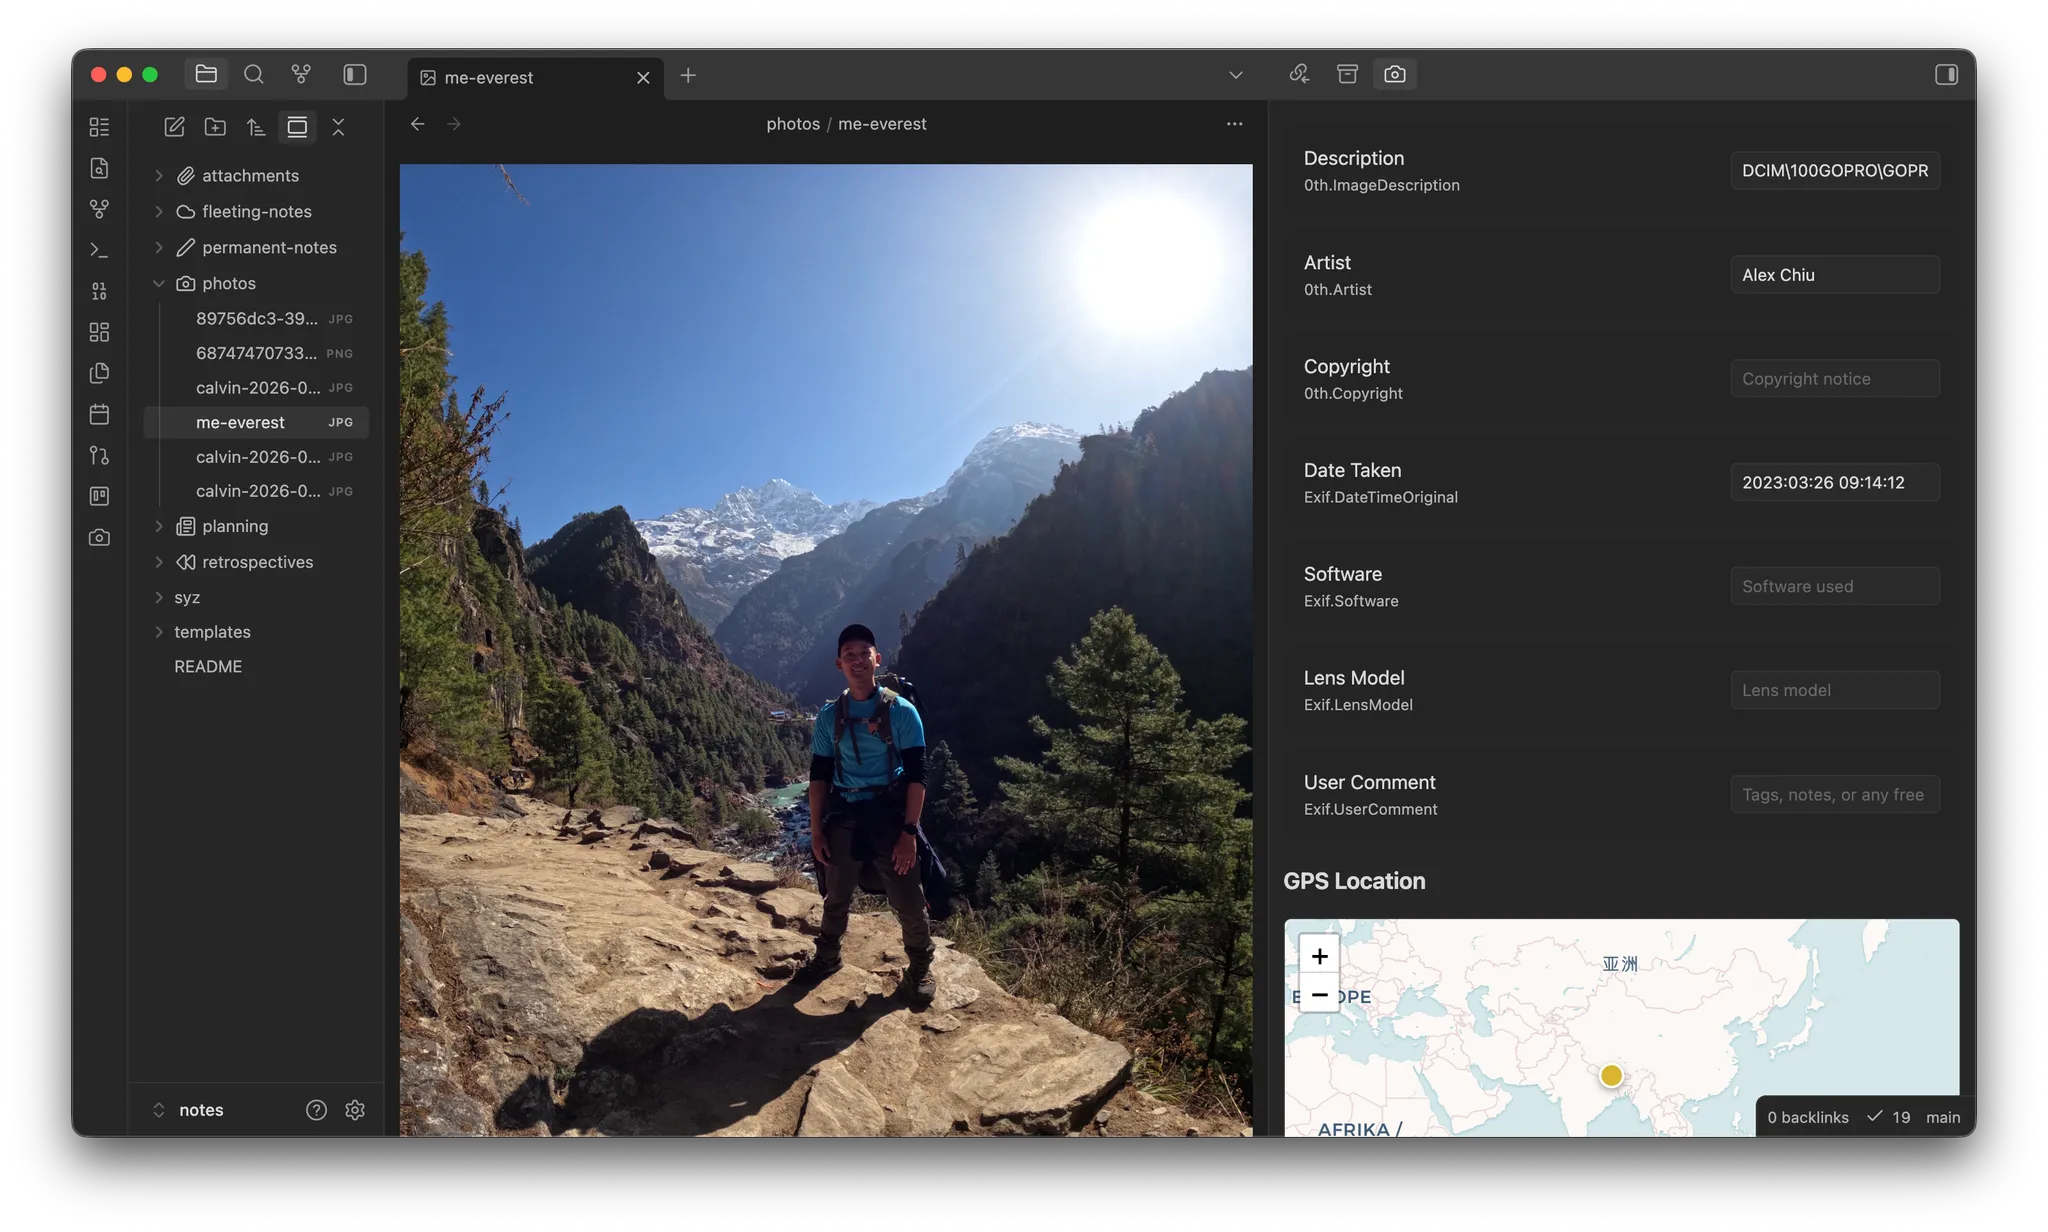The width and height of the screenshot is (2048, 1232).
Task: Navigate forward with the right arrow
Action: (454, 124)
